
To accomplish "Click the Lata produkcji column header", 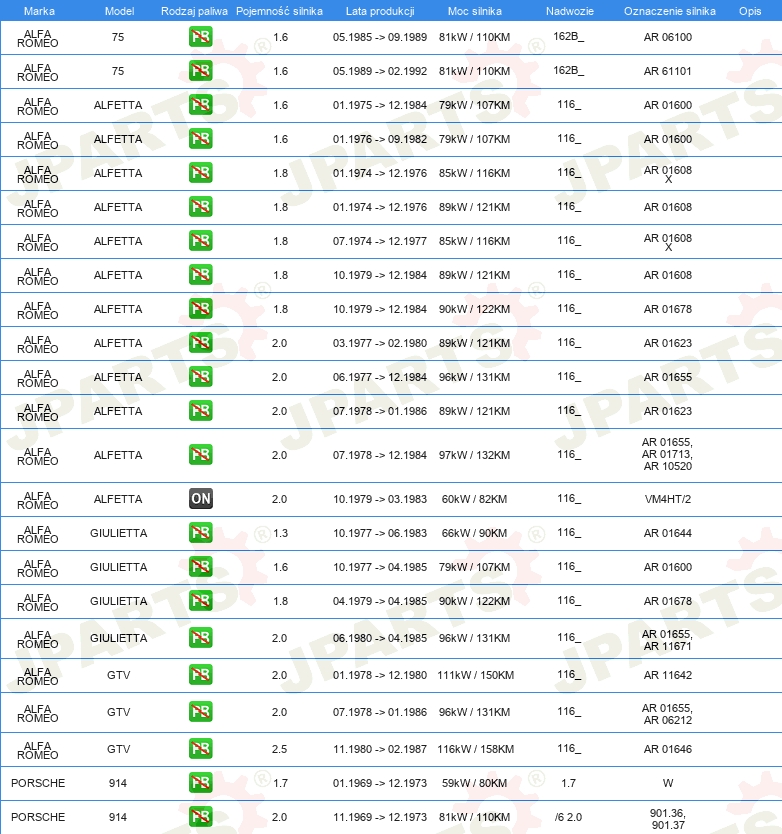I will pyautogui.click(x=380, y=11).
